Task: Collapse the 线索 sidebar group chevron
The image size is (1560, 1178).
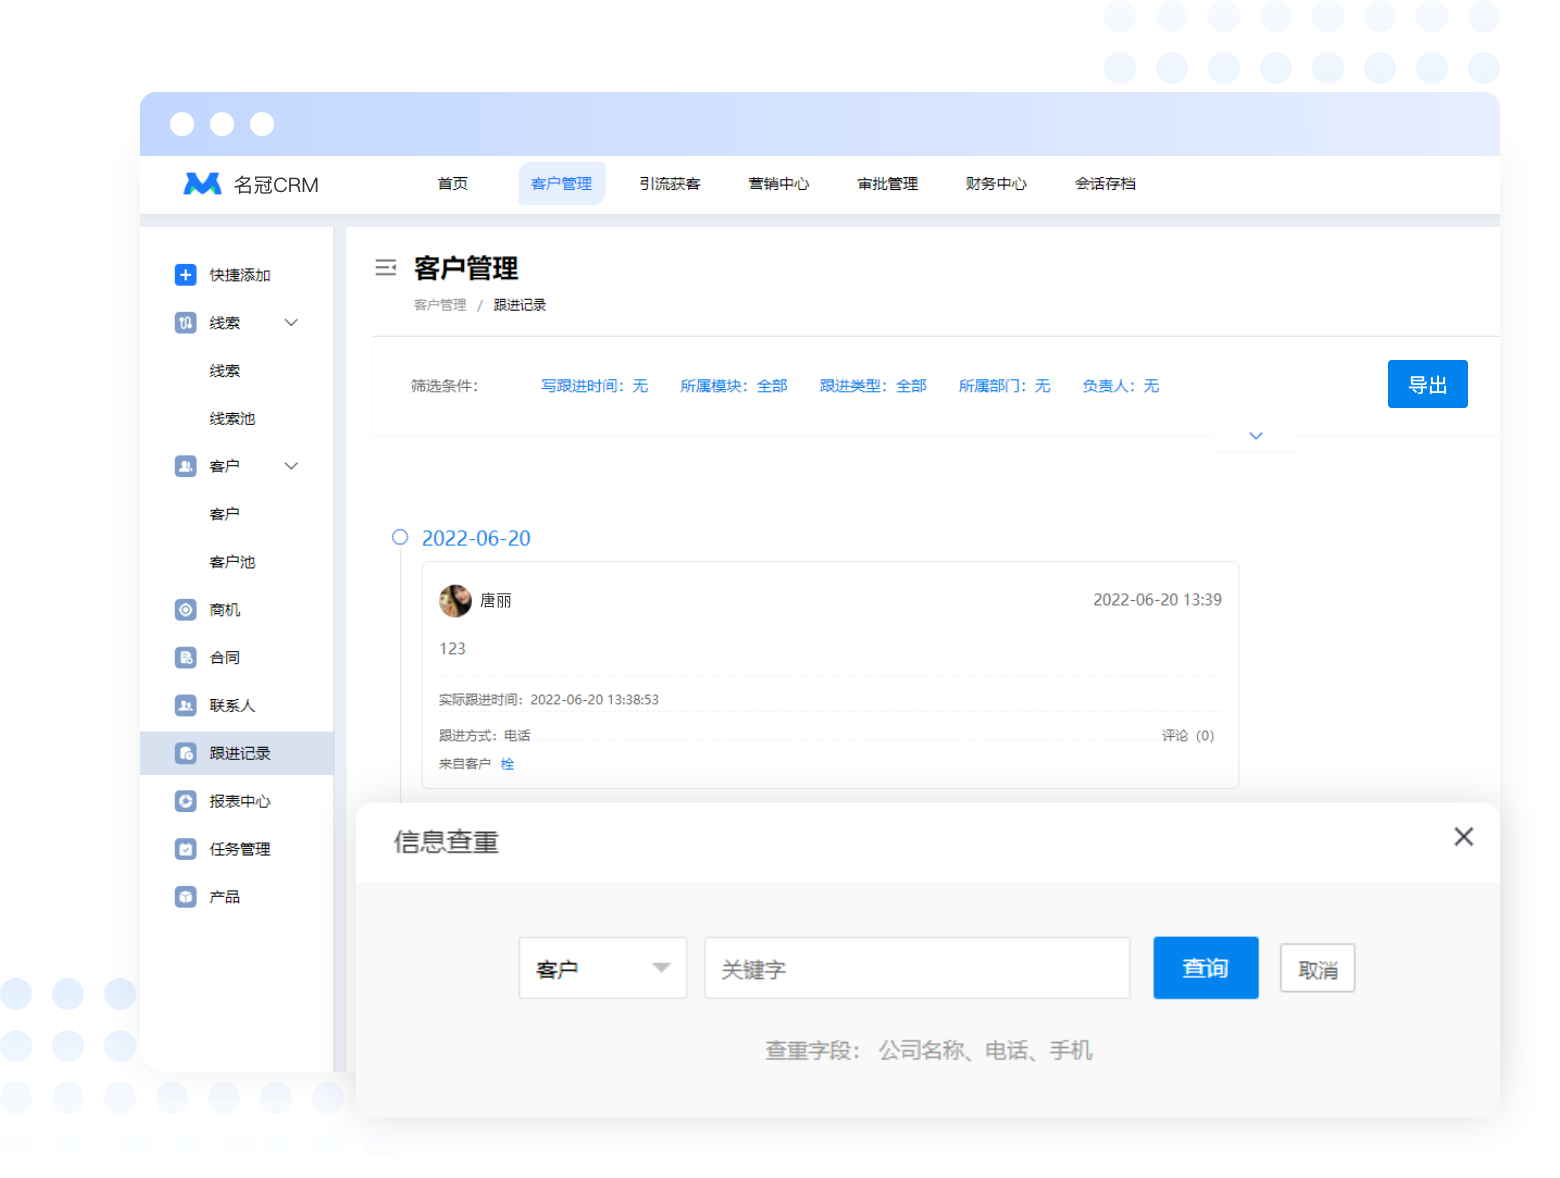Action: pos(291,323)
